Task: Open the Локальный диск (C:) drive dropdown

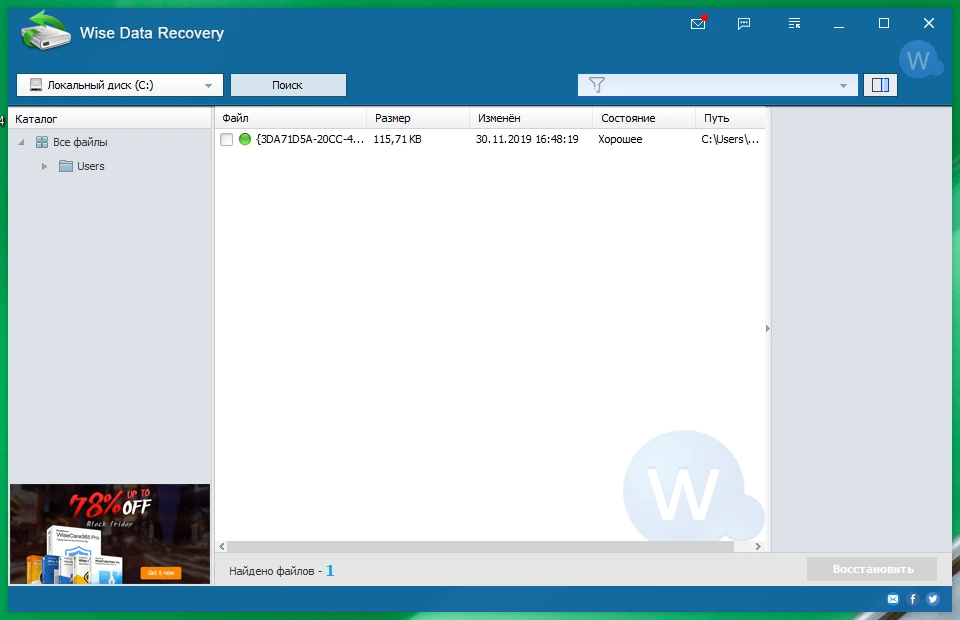Action: [120, 85]
